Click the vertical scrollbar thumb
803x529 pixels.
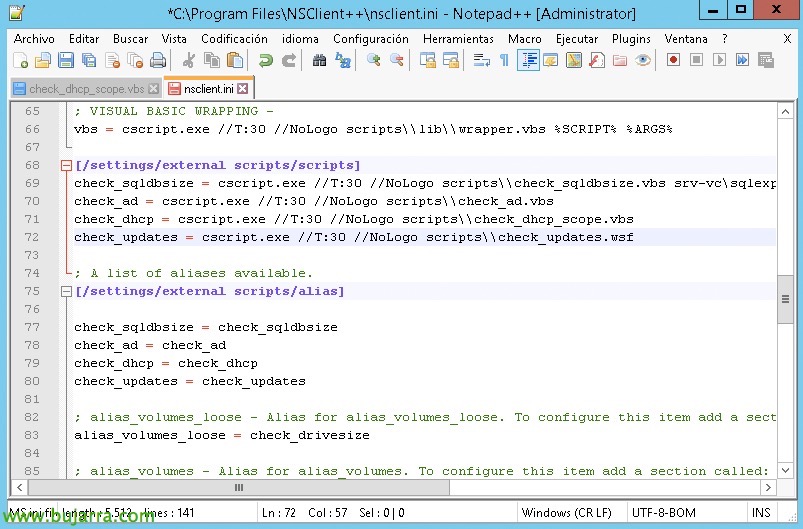click(785, 300)
